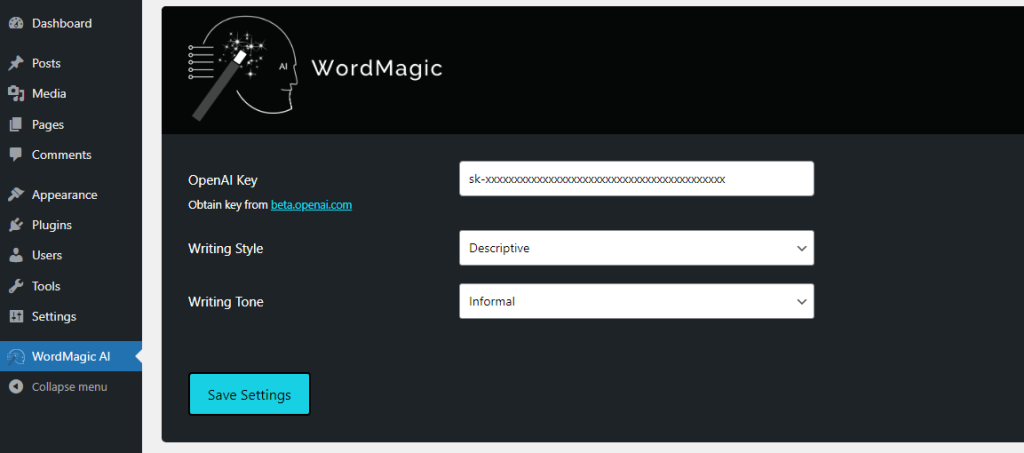
Task: Click the WordMagic wand logo in header
Action: tap(243, 68)
